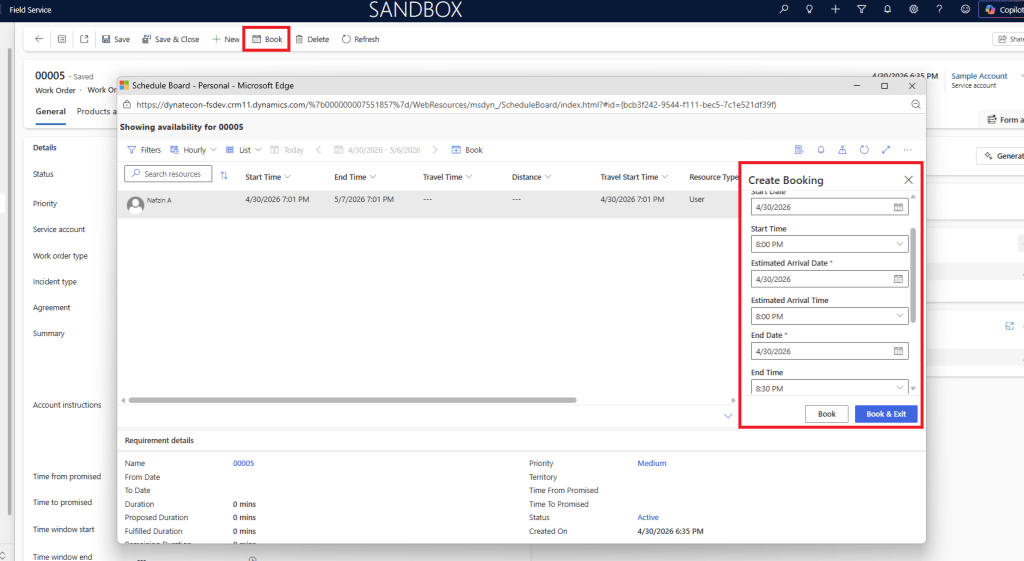
Task: Open the End Time column dropdown
Action: (373, 177)
